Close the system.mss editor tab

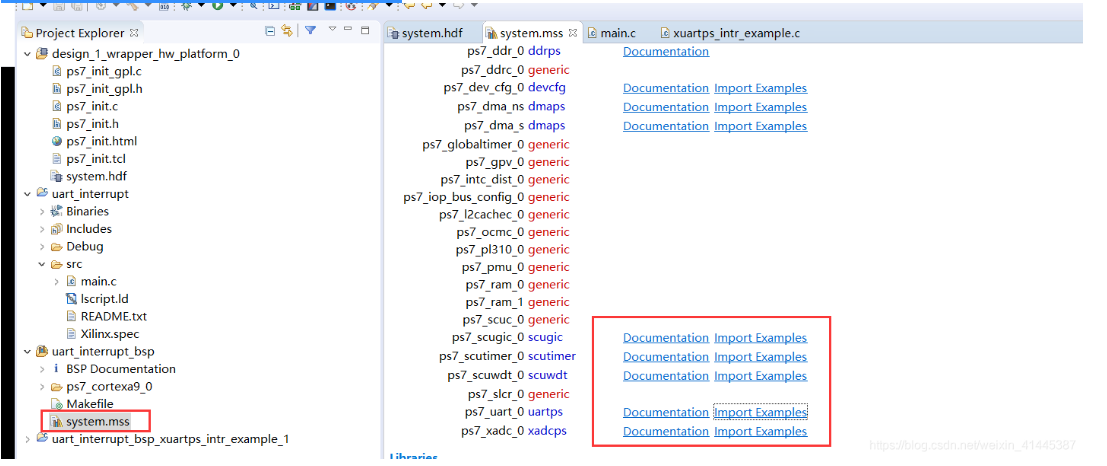tap(574, 33)
